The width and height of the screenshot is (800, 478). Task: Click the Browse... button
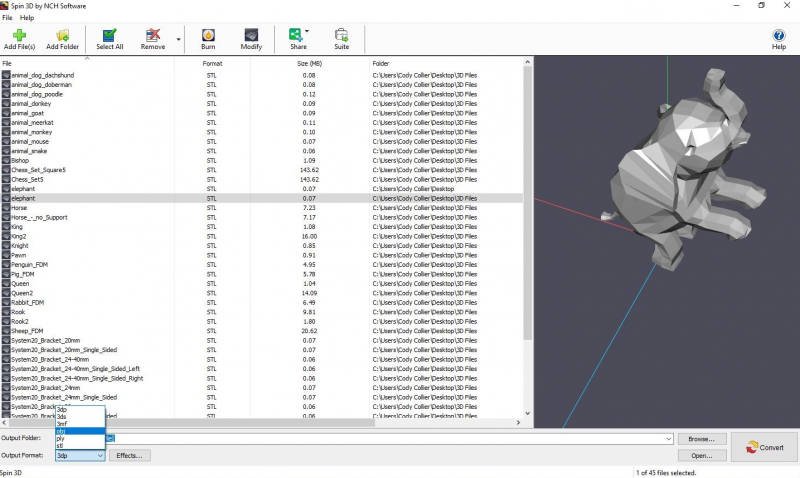[701, 438]
